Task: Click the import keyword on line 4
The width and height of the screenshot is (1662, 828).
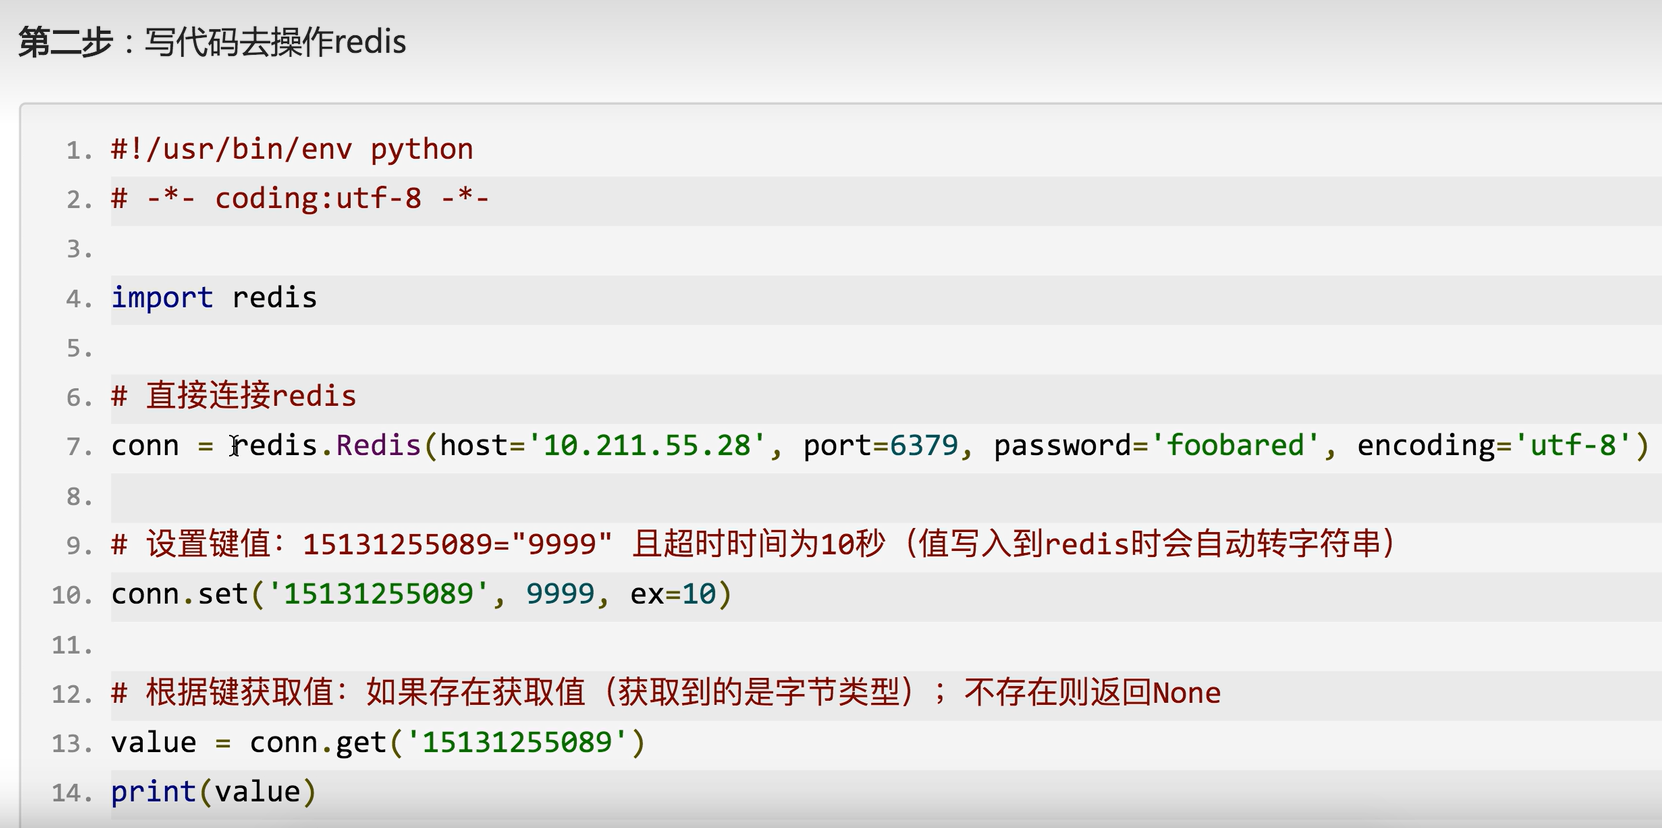Action: click(162, 298)
